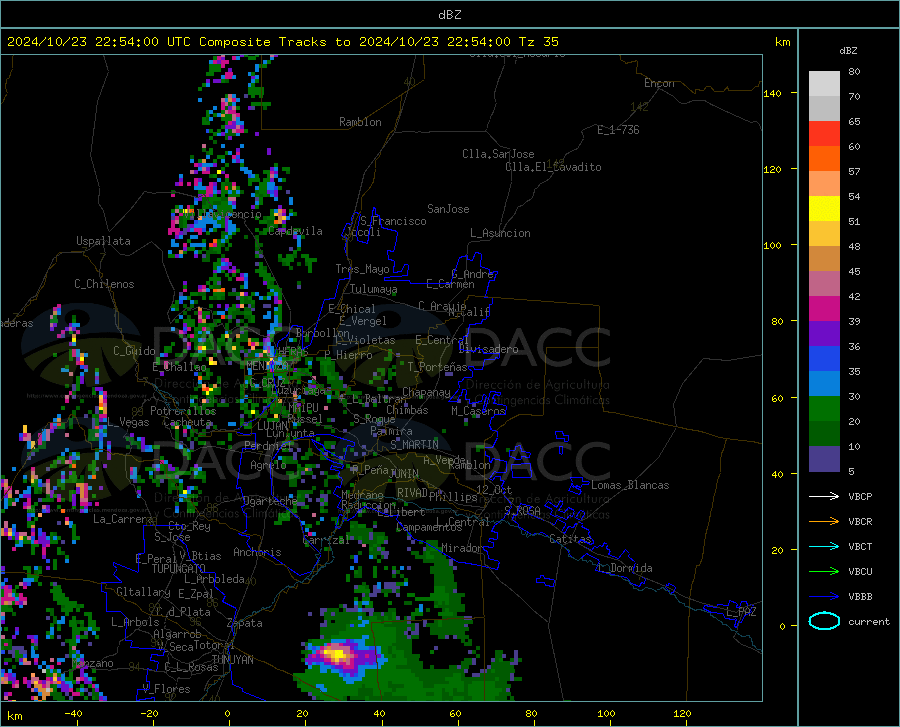
Task: Pick the magenta swatch in the dBZ scale
Action: [x=824, y=309]
